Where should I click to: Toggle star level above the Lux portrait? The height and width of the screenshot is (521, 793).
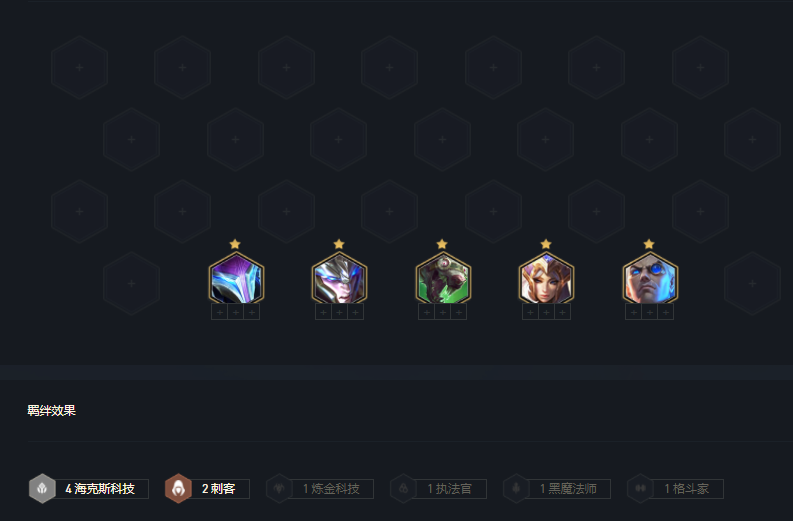click(546, 244)
